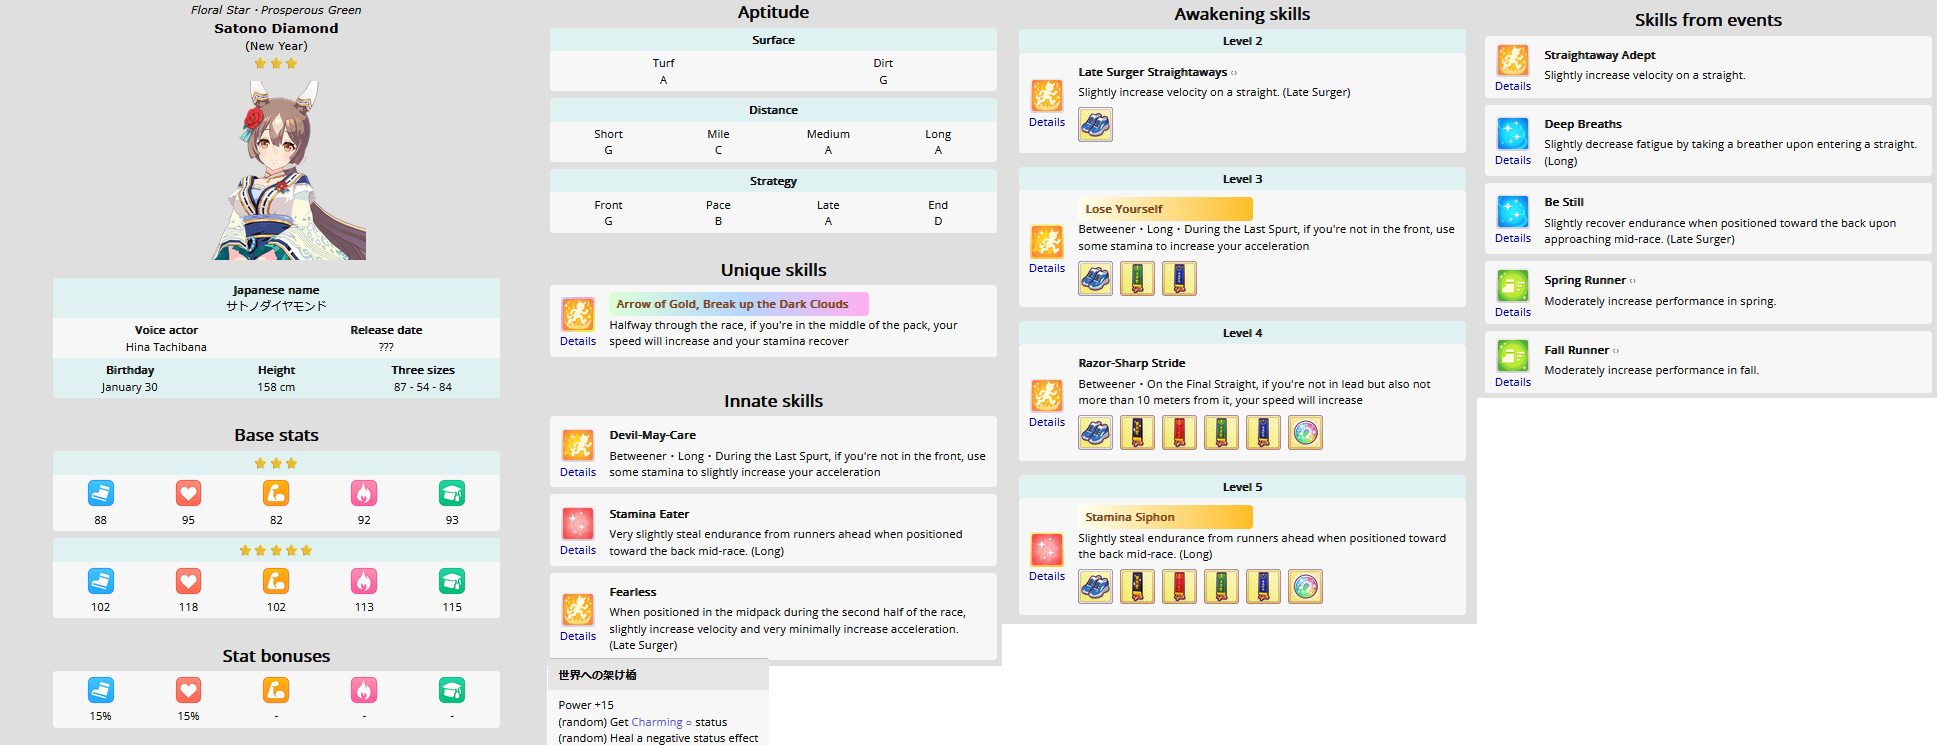Screen dimensions: 1937x745
Task: Open Details for Arrow of Gold unique skill
Action: pyautogui.click(x=578, y=342)
